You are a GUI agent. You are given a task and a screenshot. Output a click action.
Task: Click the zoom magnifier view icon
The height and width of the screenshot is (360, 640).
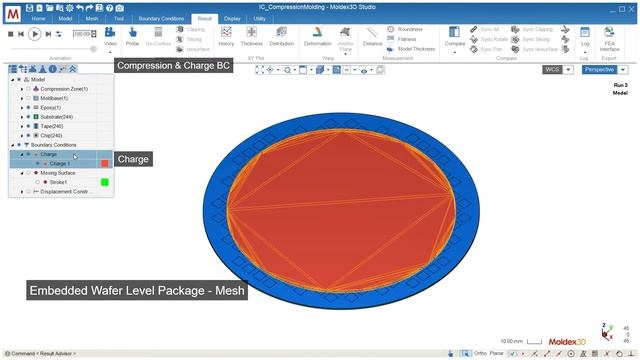point(287,70)
